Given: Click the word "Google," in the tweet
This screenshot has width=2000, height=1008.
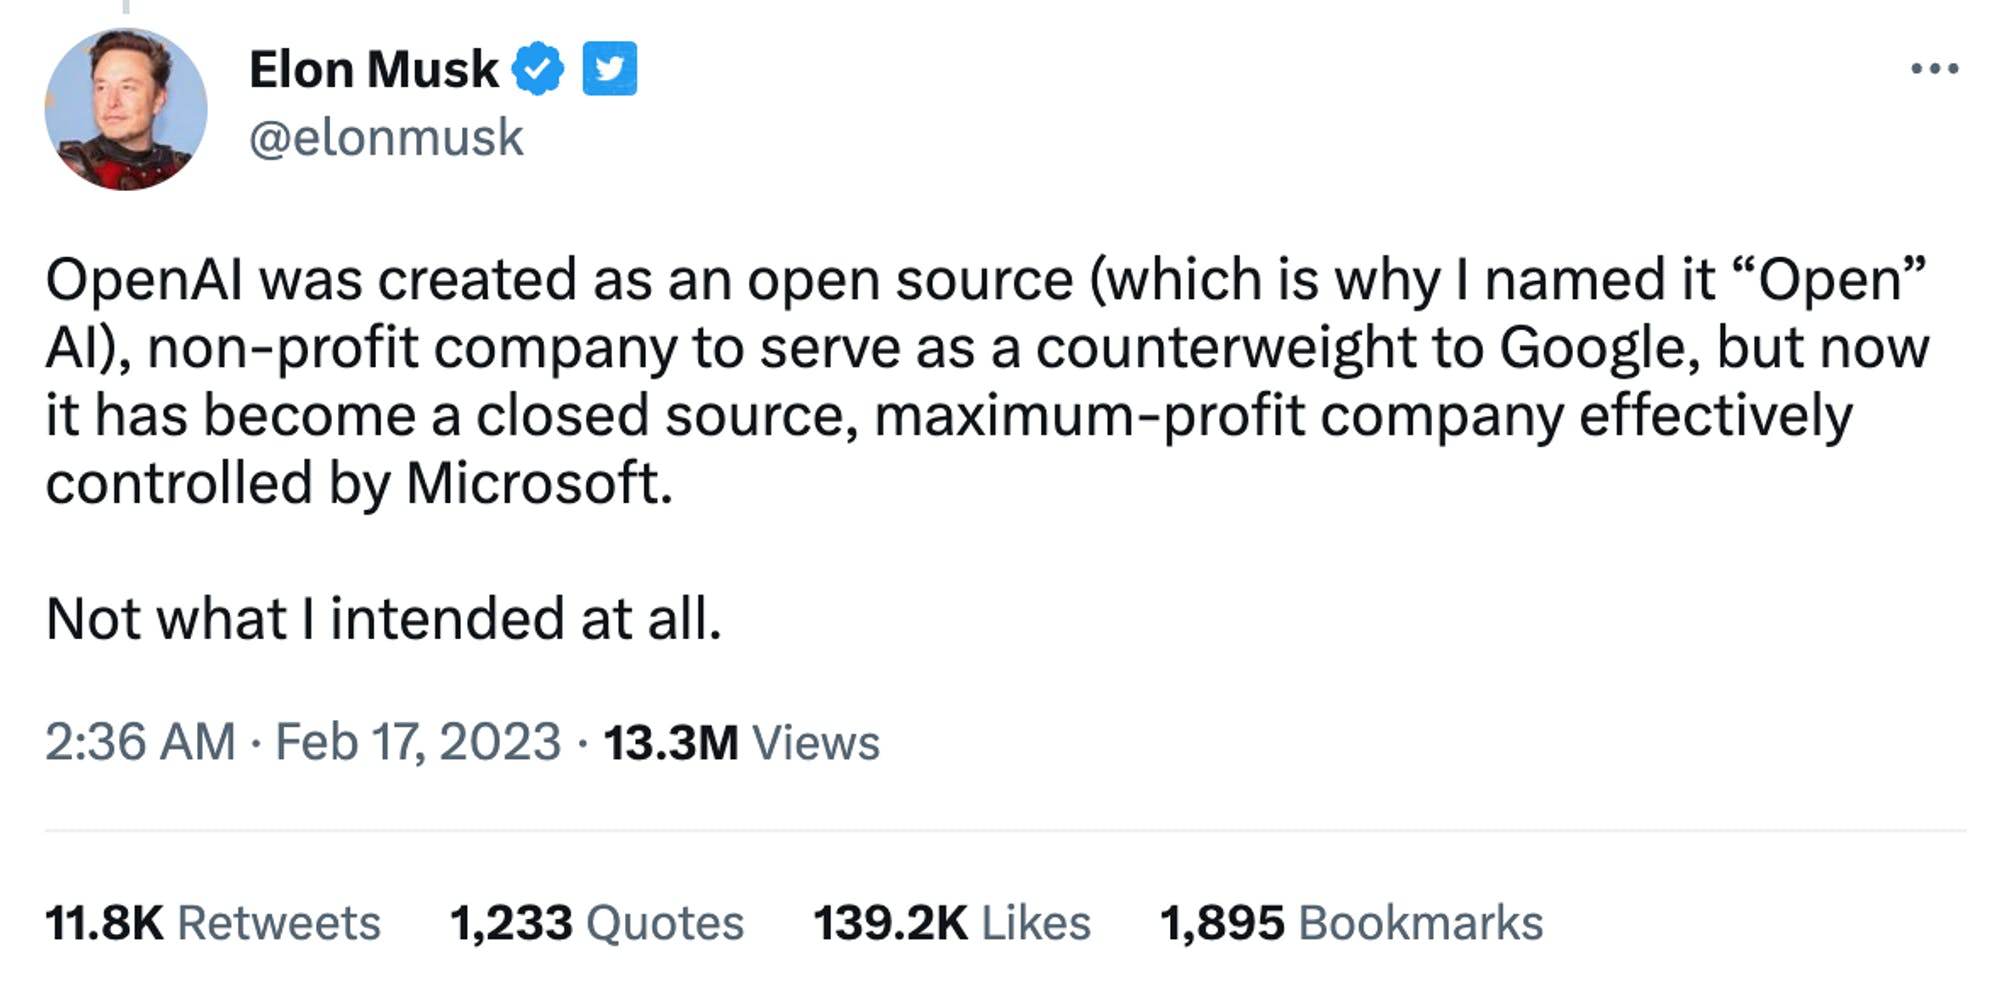Looking at the screenshot, I should 1599,347.
